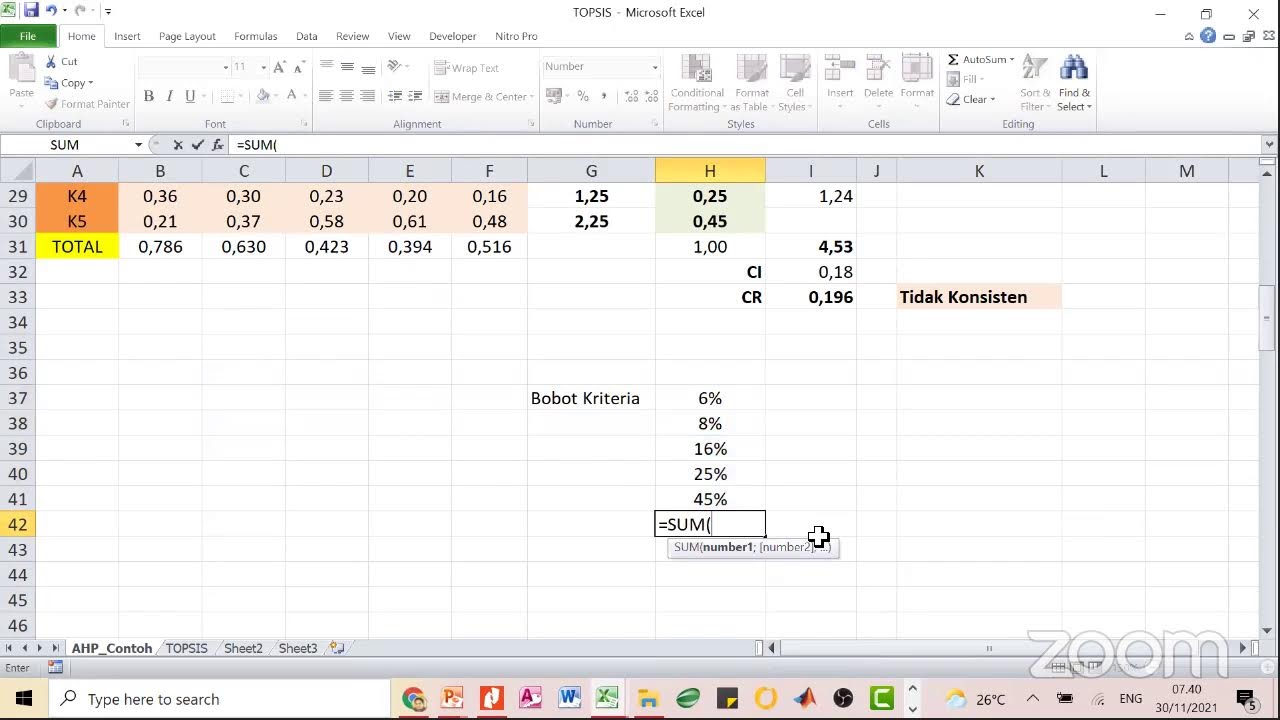This screenshot has width=1280, height=720.
Task: Center text horizontally
Action: point(346,96)
